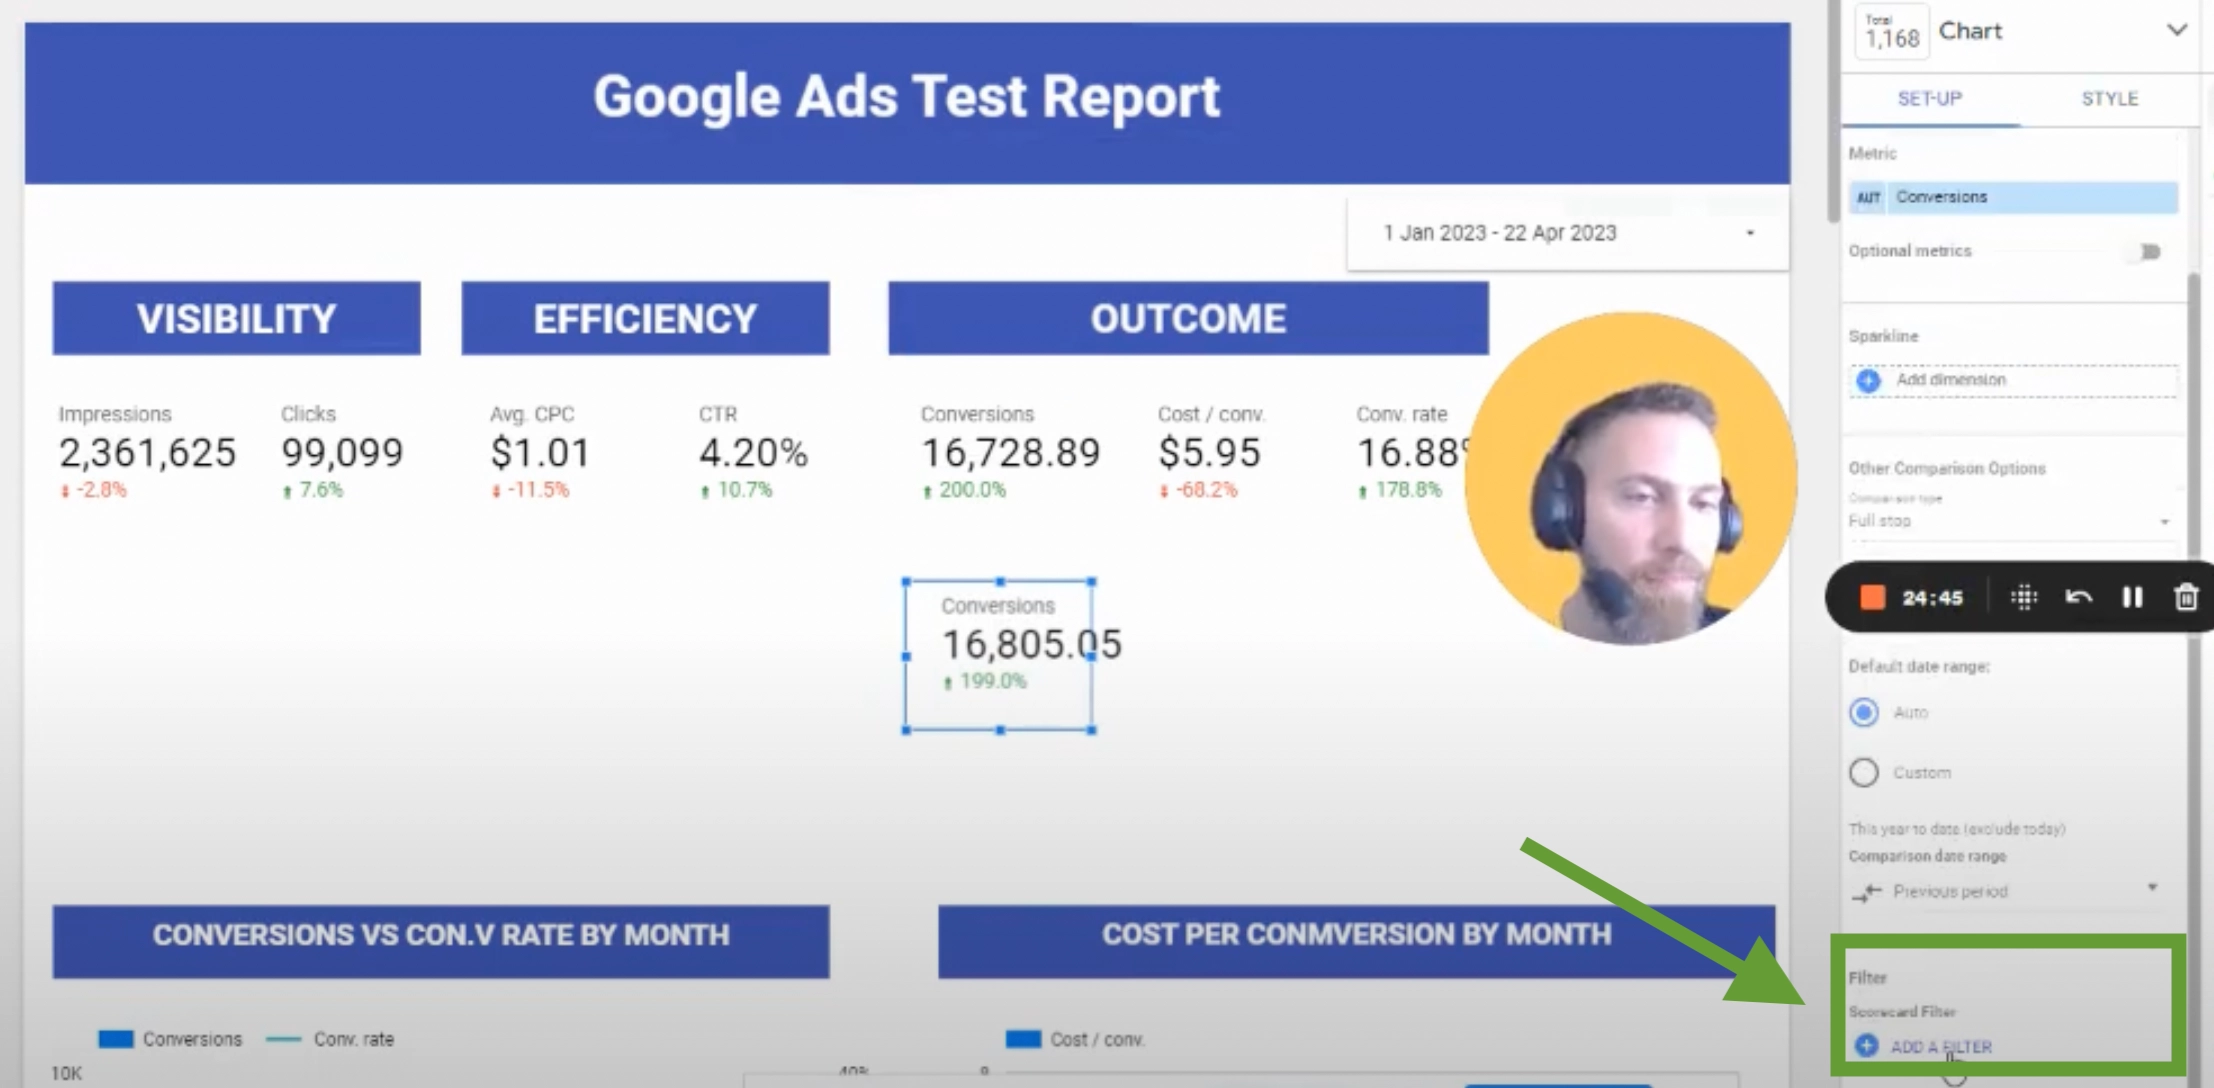The width and height of the screenshot is (2214, 1088).
Task: Click the recorder's restart arrow icon
Action: tap(2078, 597)
